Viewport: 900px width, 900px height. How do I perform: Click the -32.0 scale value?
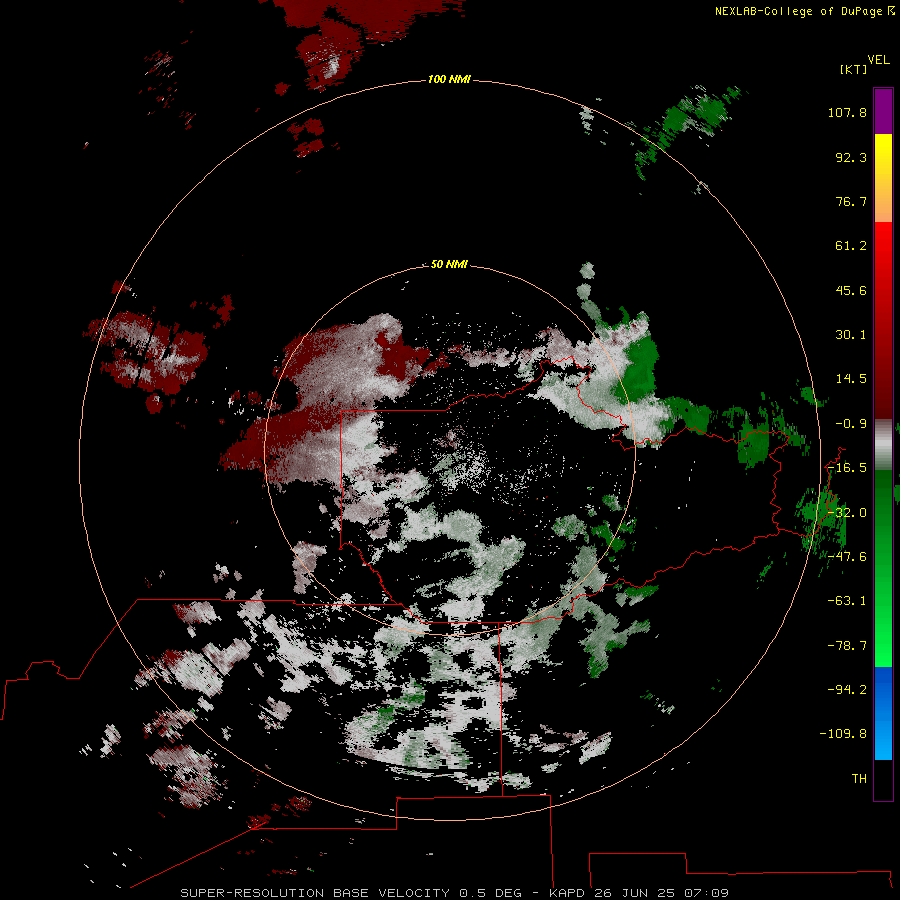click(847, 513)
